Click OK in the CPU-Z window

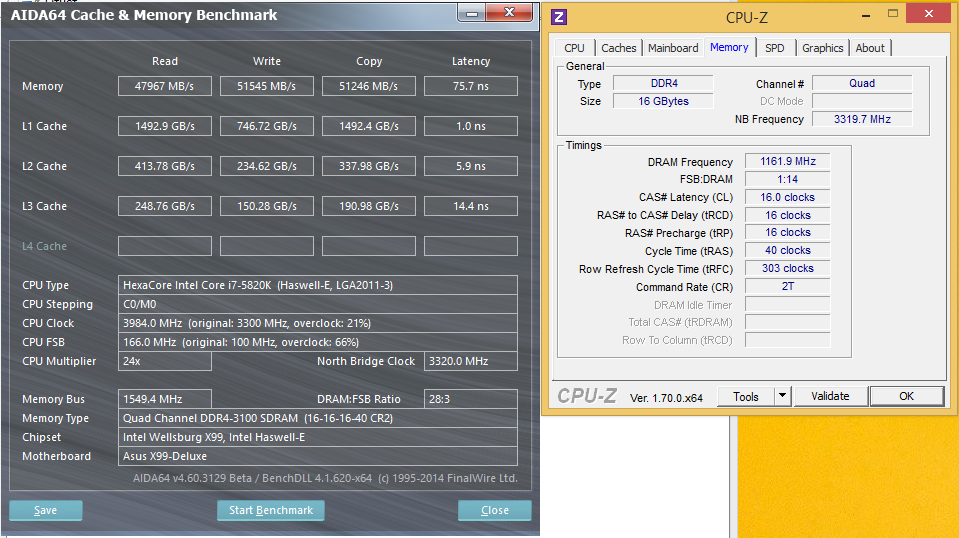pos(906,396)
